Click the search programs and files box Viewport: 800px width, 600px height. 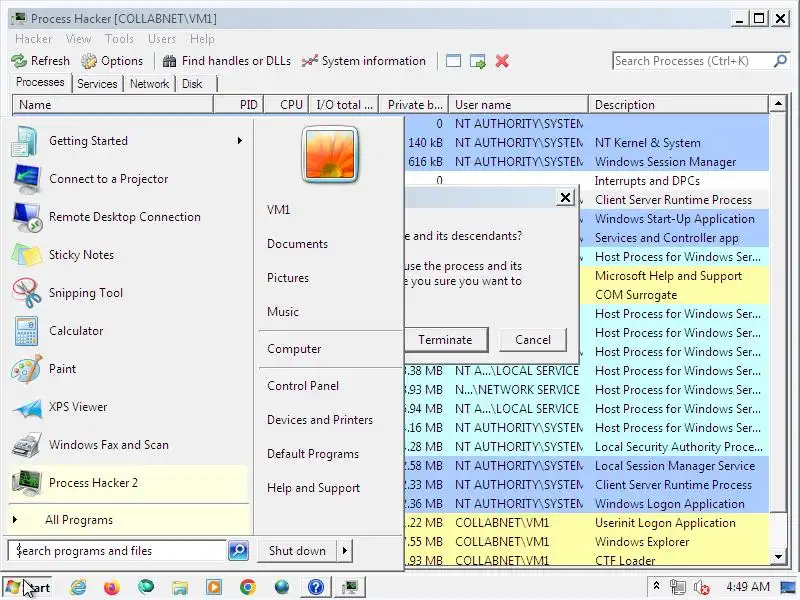[x=117, y=551]
